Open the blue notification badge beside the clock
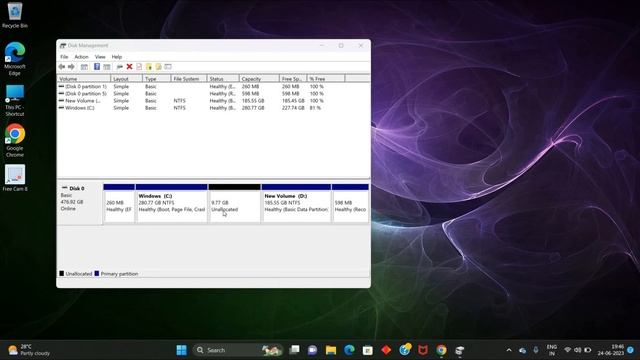This screenshot has height=360, width=640. coord(631,350)
